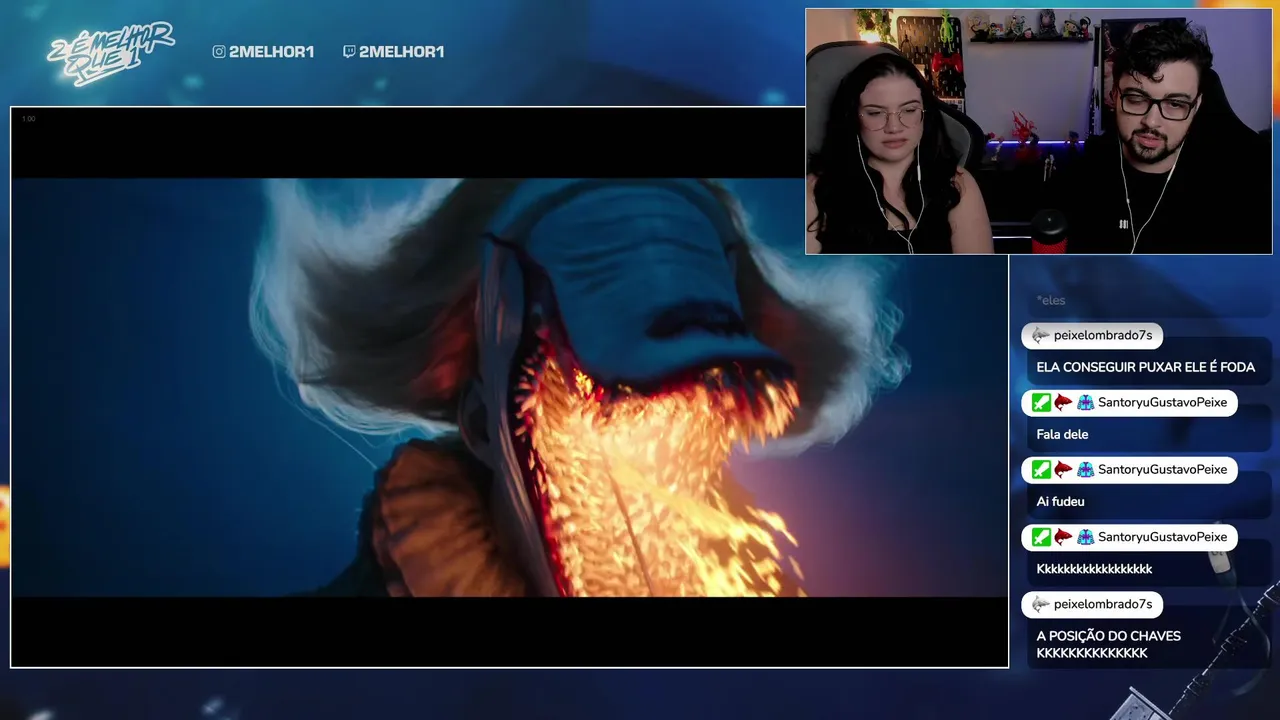
Task: Select username SantoryuGustavoPeixe above 'Kkkkkkkkkkkkkkkkkk'
Action: tap(1162, 537)
